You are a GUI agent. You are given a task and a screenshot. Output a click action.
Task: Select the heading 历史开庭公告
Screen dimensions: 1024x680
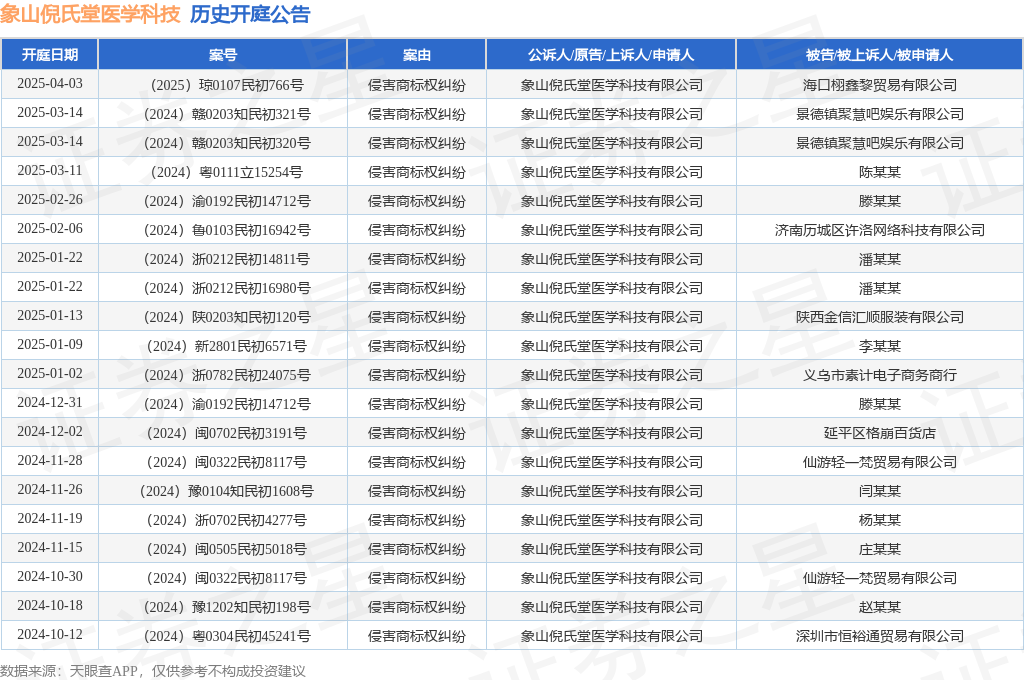[x=250, y=14]
